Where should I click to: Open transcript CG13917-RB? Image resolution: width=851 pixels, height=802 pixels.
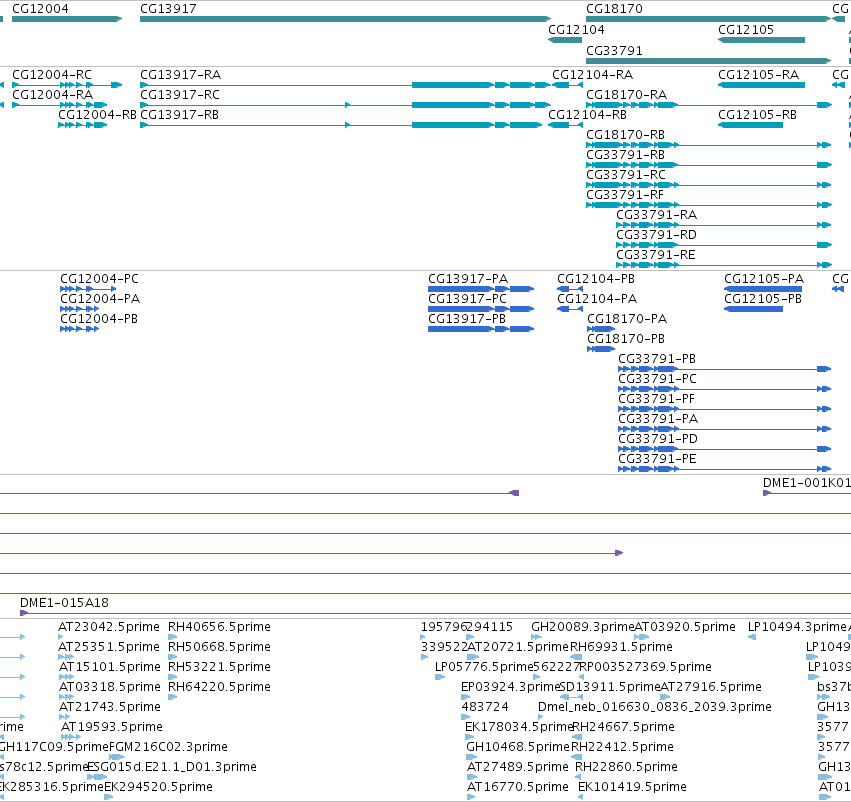(x=180, y=115)
